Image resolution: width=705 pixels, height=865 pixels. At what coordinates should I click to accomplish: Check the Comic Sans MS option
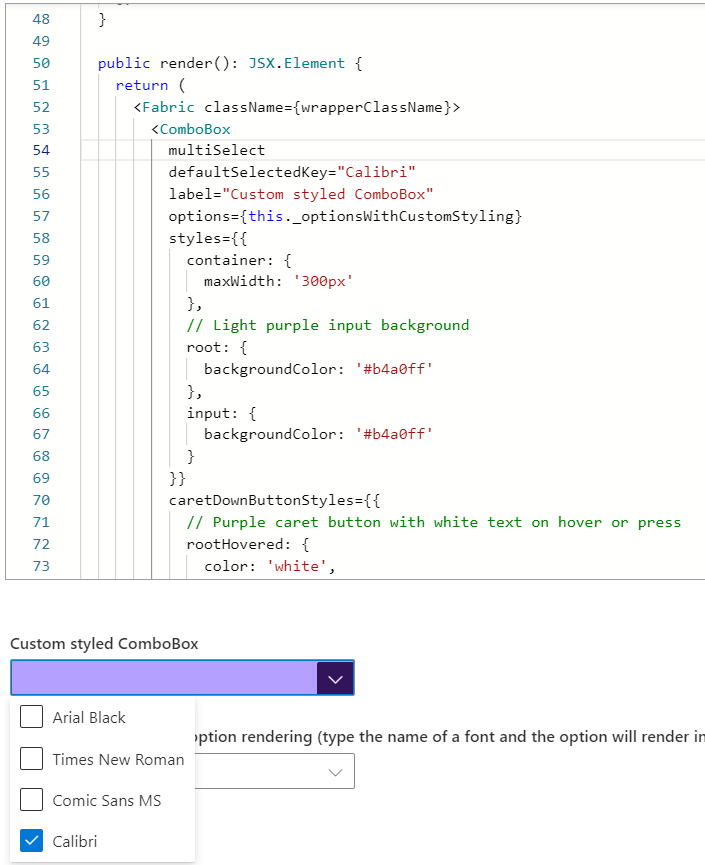pos(30,801)
